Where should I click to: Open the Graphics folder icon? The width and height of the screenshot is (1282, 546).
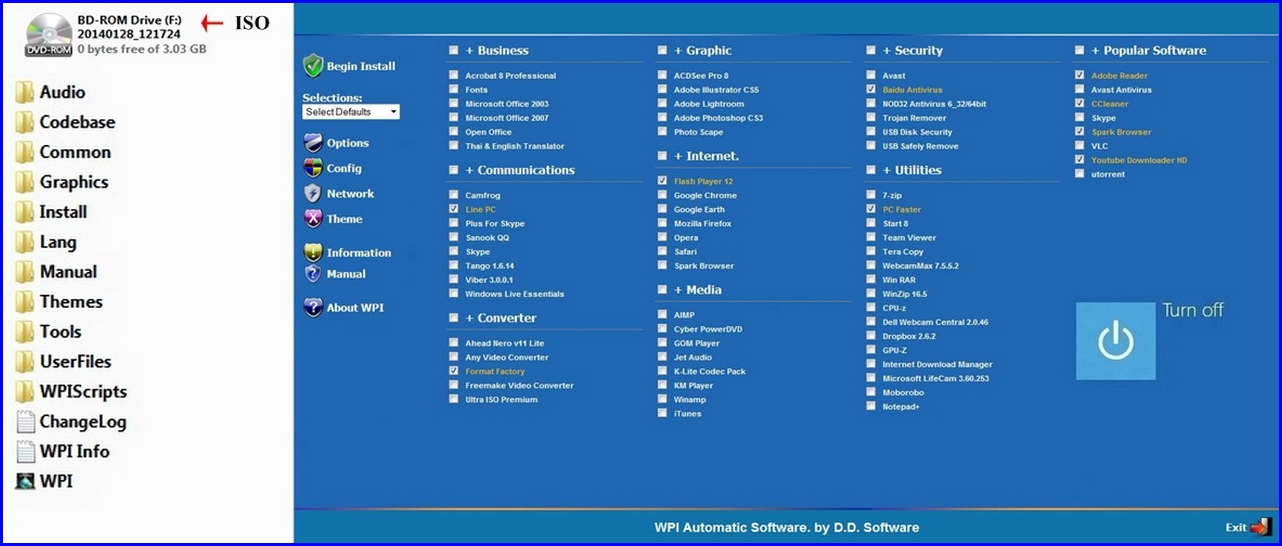click(25, 183)
